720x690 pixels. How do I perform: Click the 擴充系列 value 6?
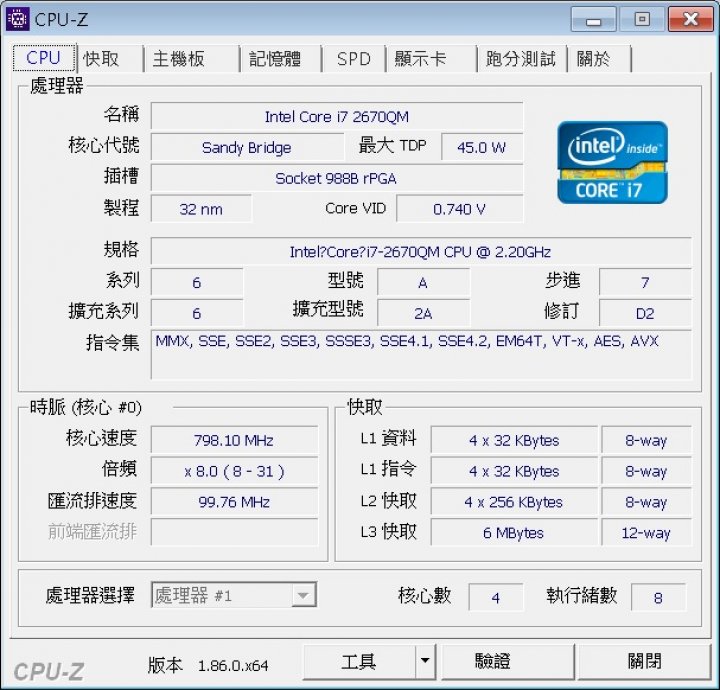click(197, 313)
